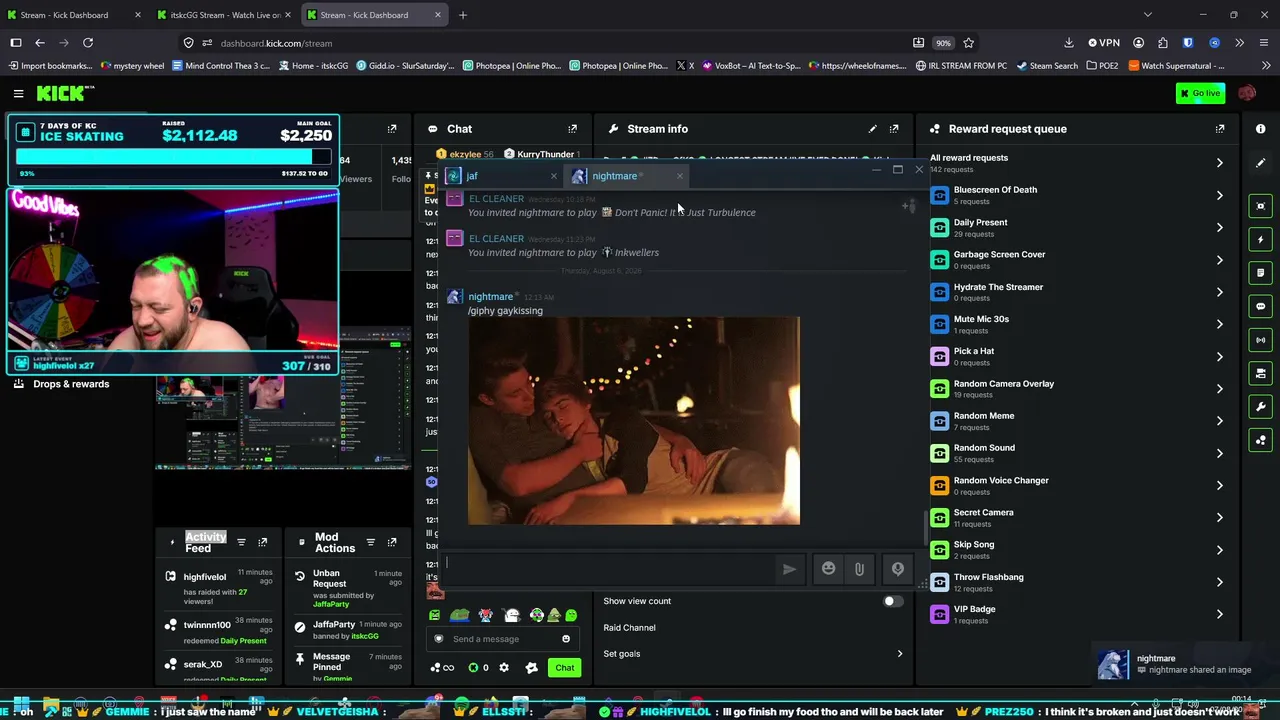Toggle the notes panel icon in right sidebar

[1260, 273]
